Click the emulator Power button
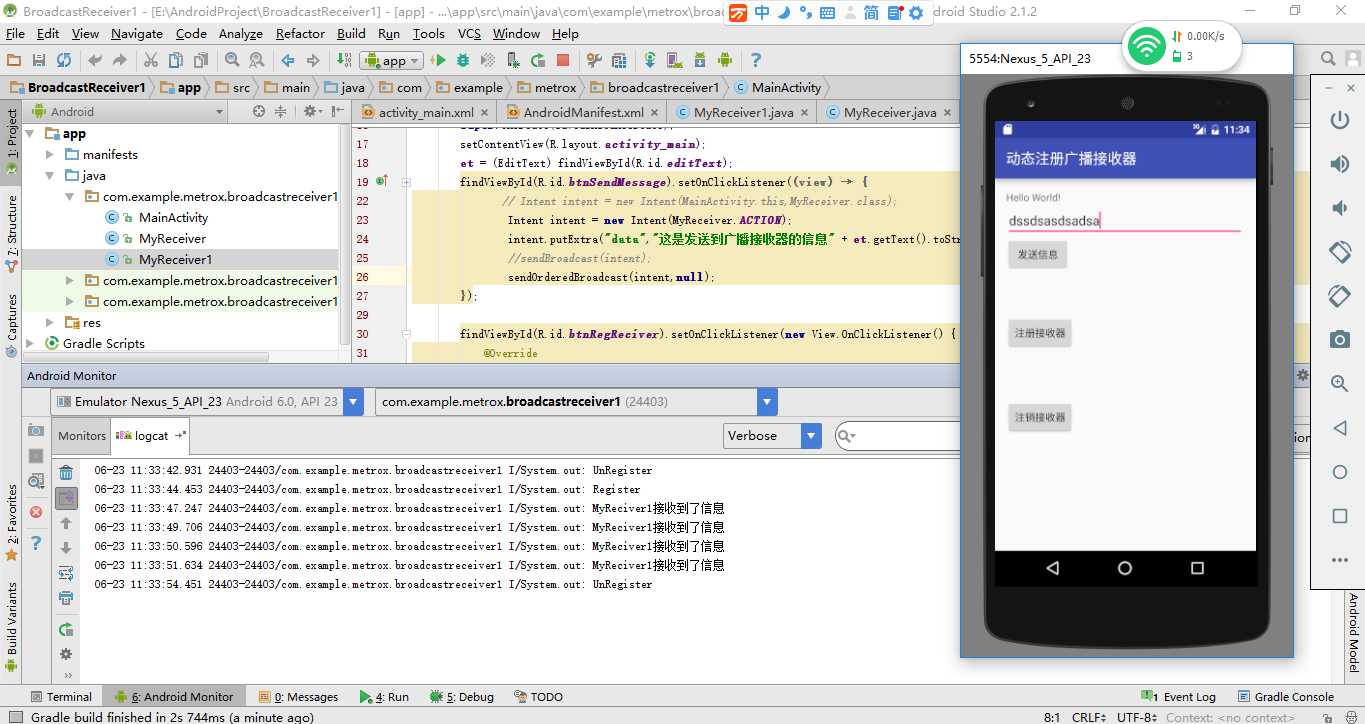The image size is (1365, 724). point(1340,121)
